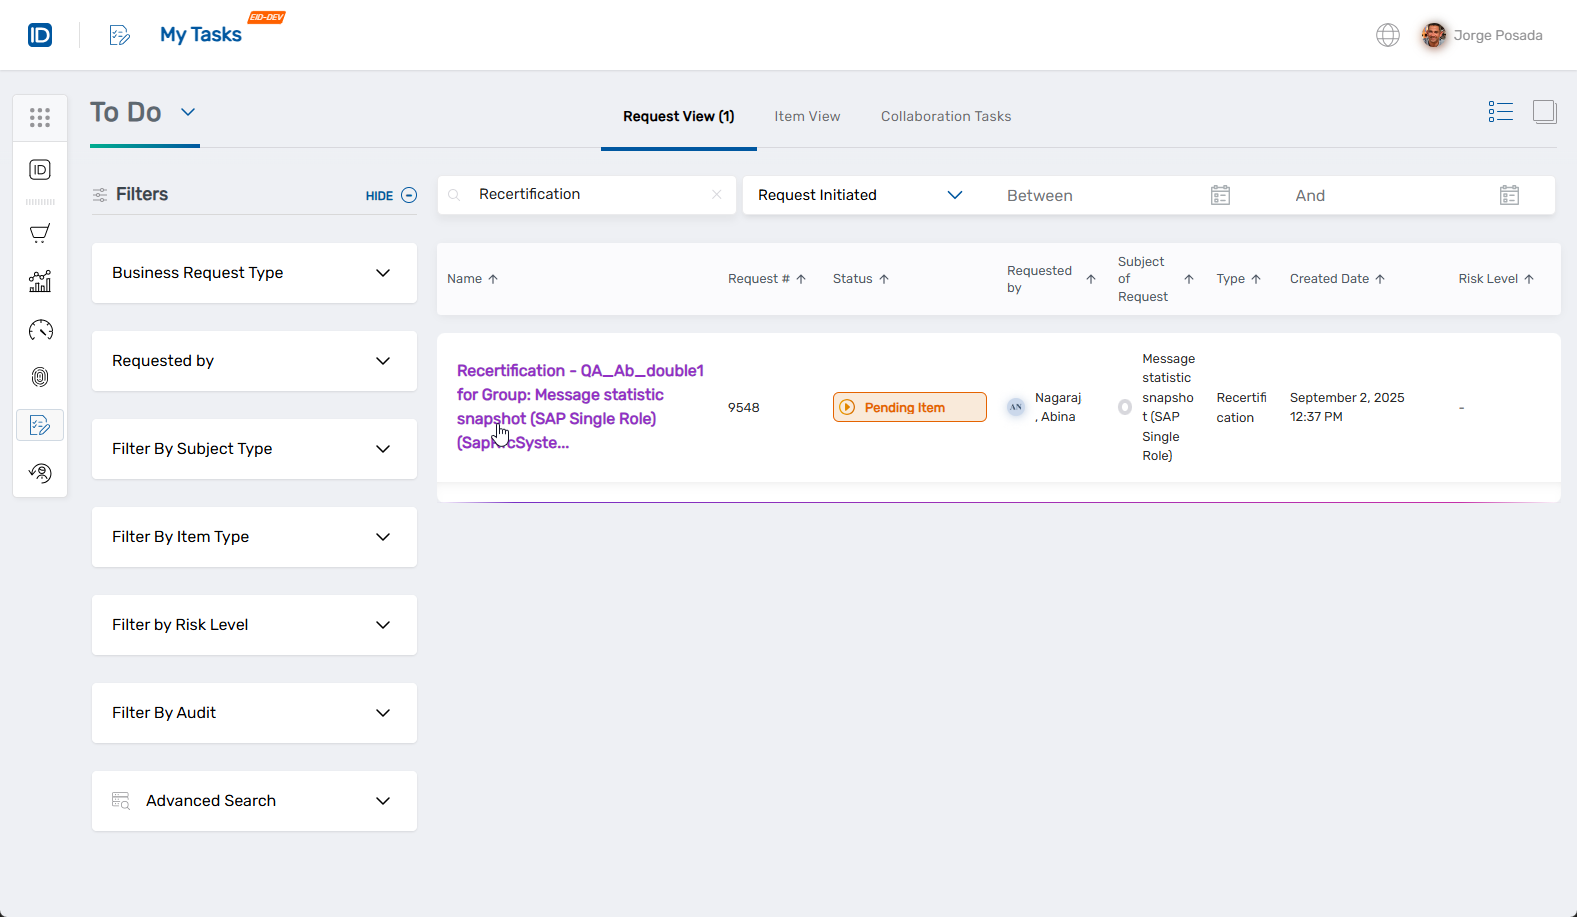Open the Recertification QA_Ab_double1 request link
This screenshot has width=1577, height=917.
coord(580,395)
